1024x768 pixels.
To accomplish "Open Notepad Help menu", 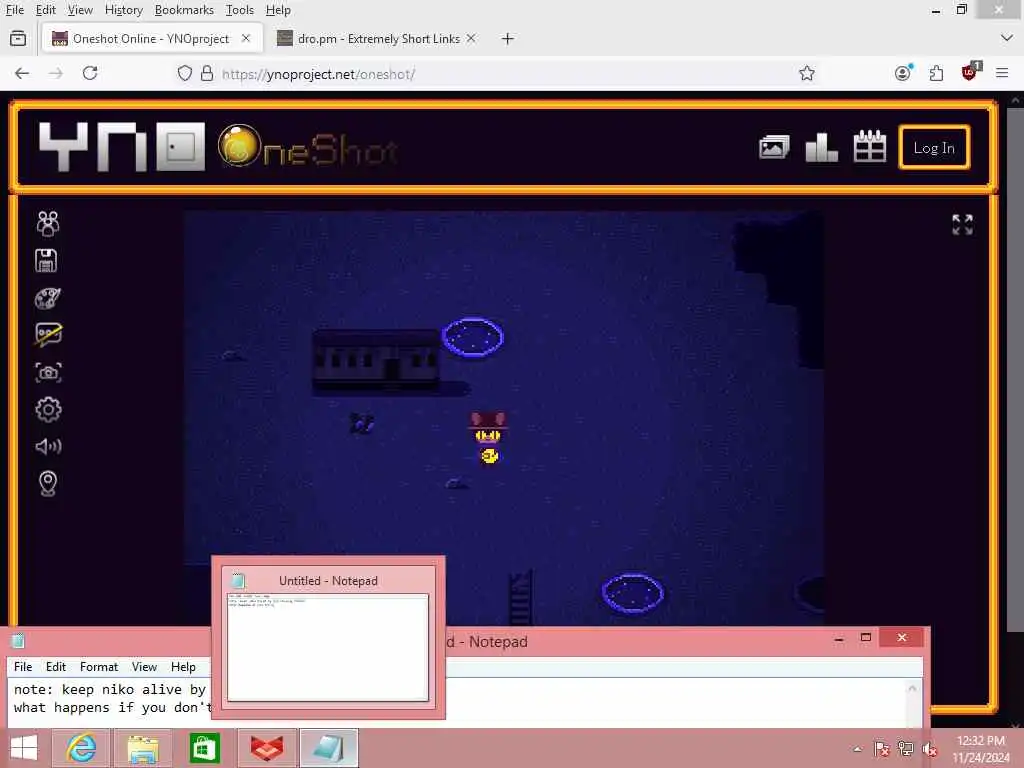I will click(183, 667).
